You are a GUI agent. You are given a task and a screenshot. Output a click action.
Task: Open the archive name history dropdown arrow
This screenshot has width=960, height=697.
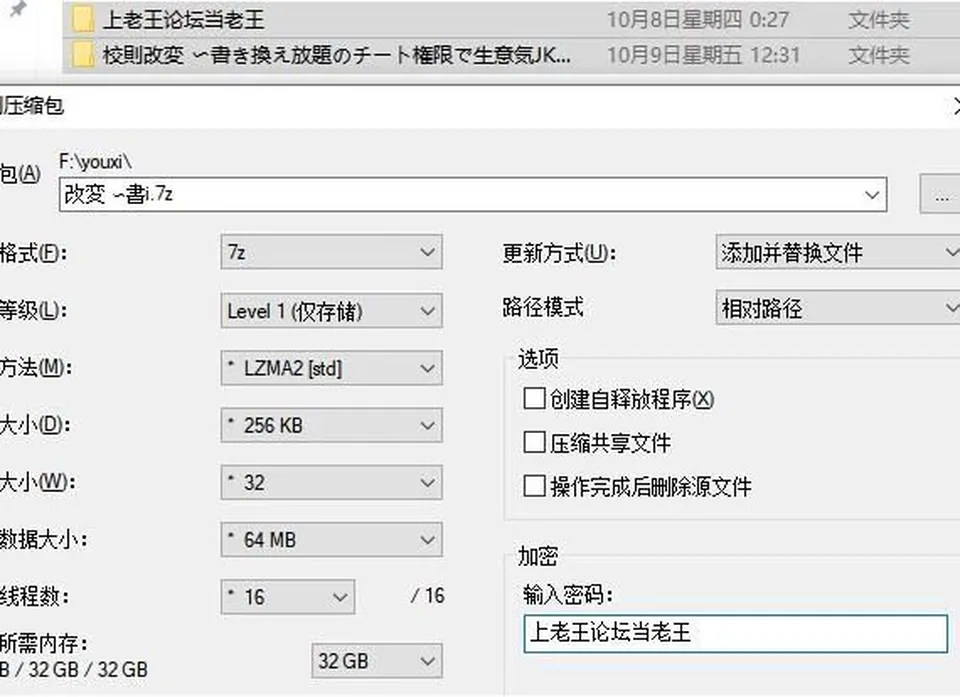coord(872,195)
